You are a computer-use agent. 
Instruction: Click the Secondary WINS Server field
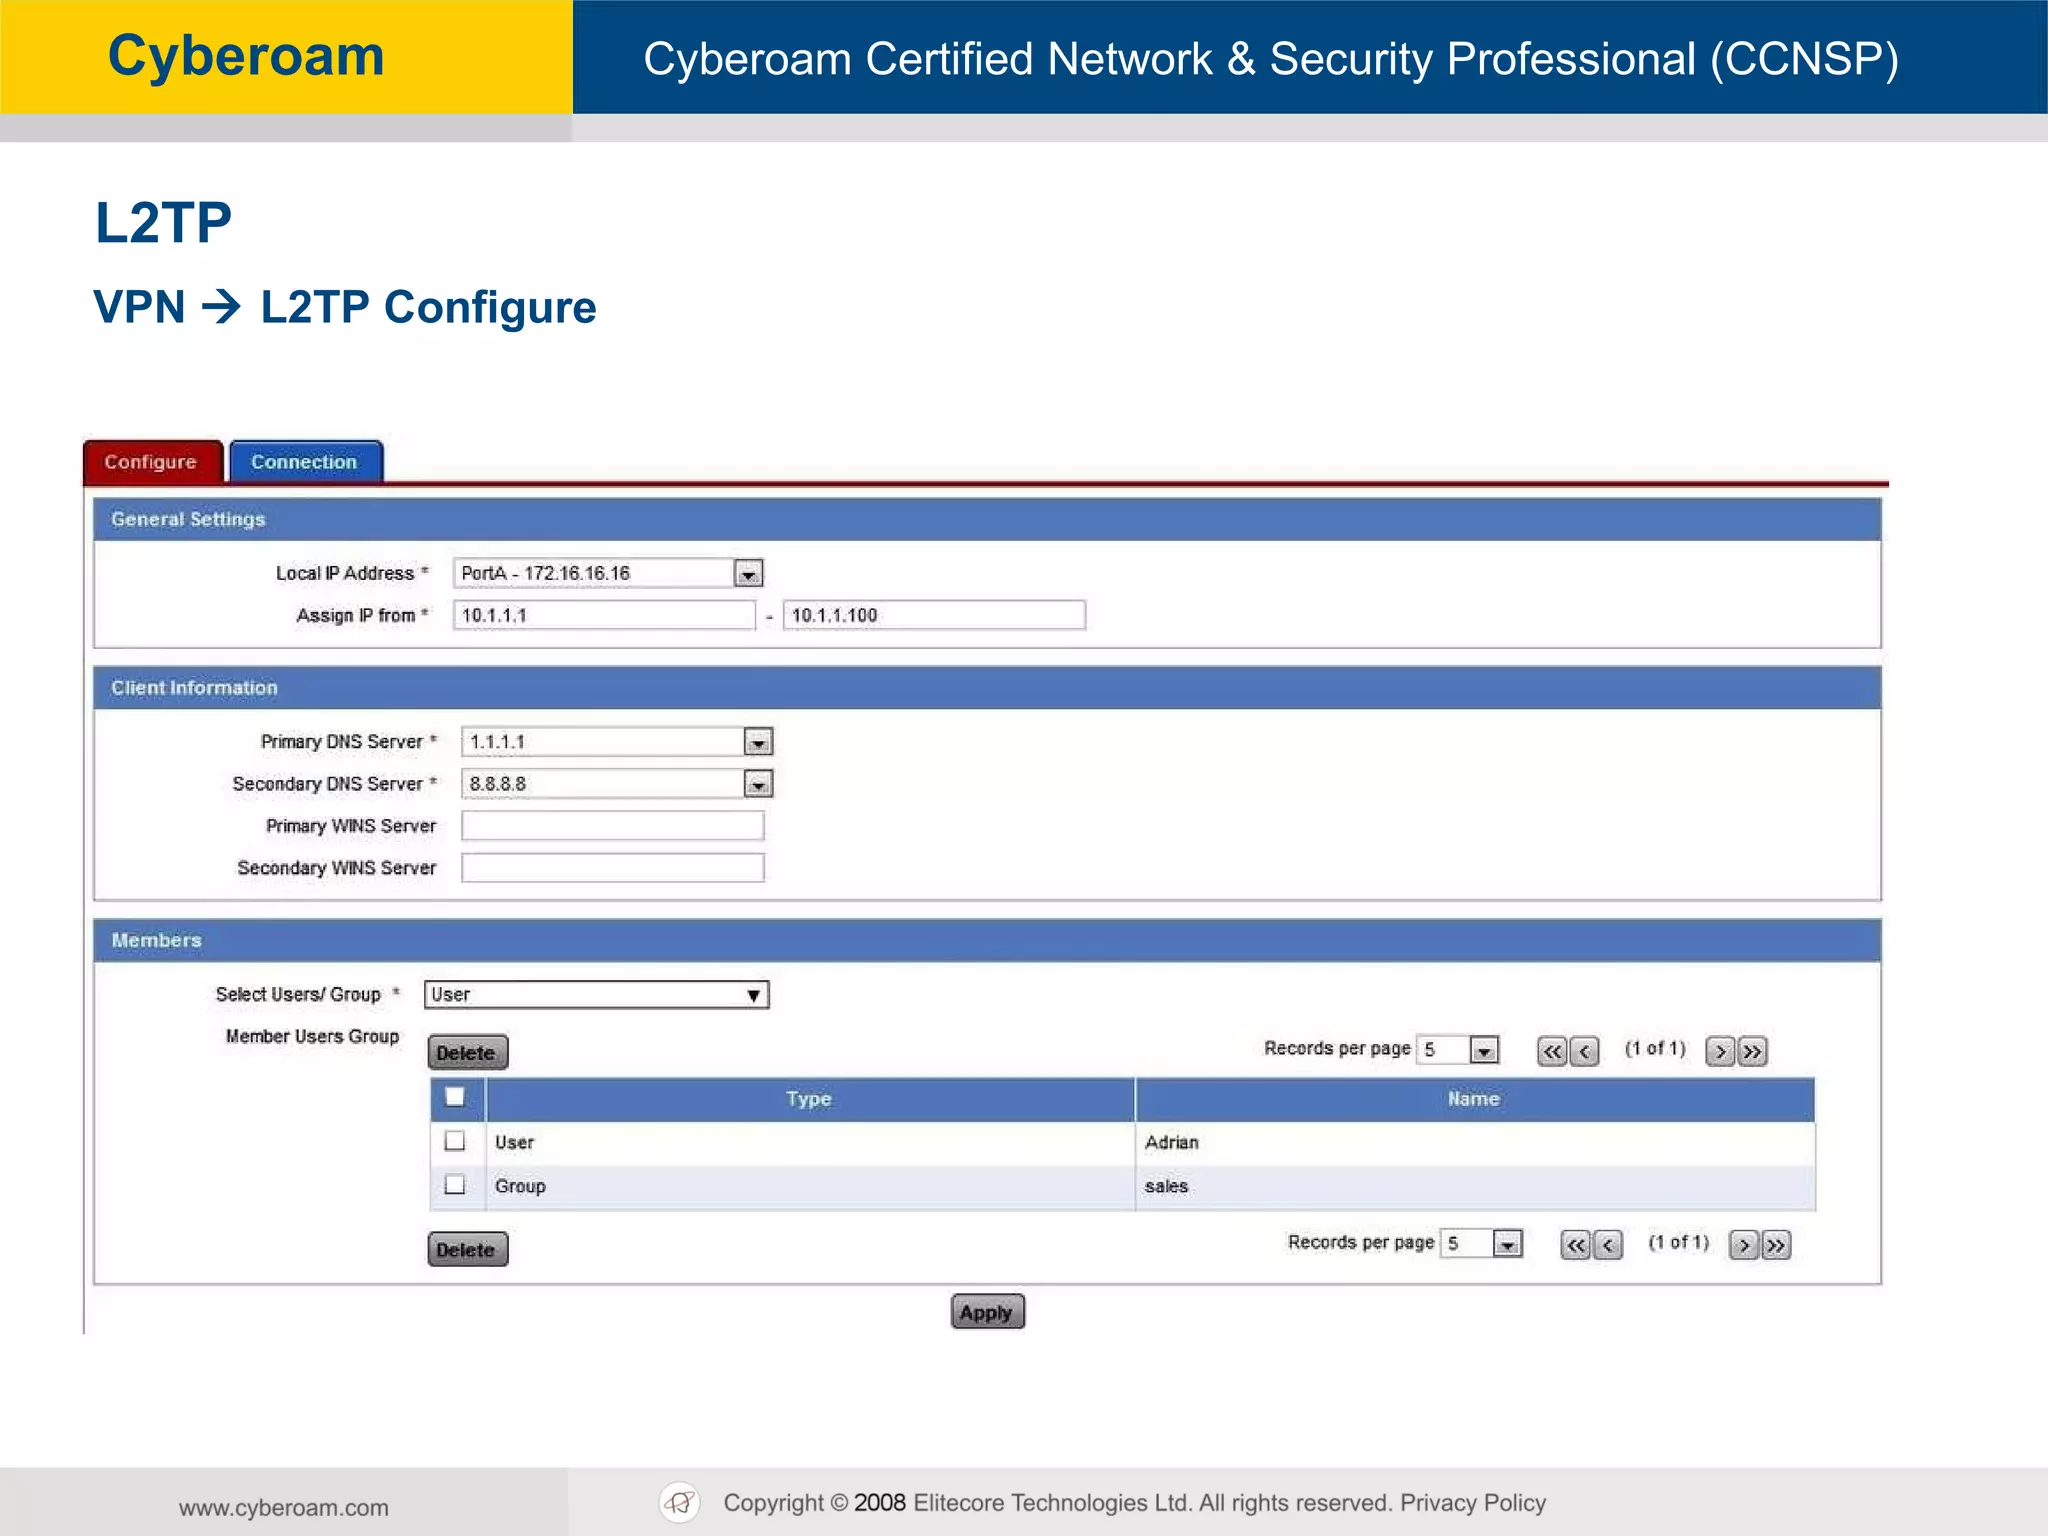click(612, 868)
